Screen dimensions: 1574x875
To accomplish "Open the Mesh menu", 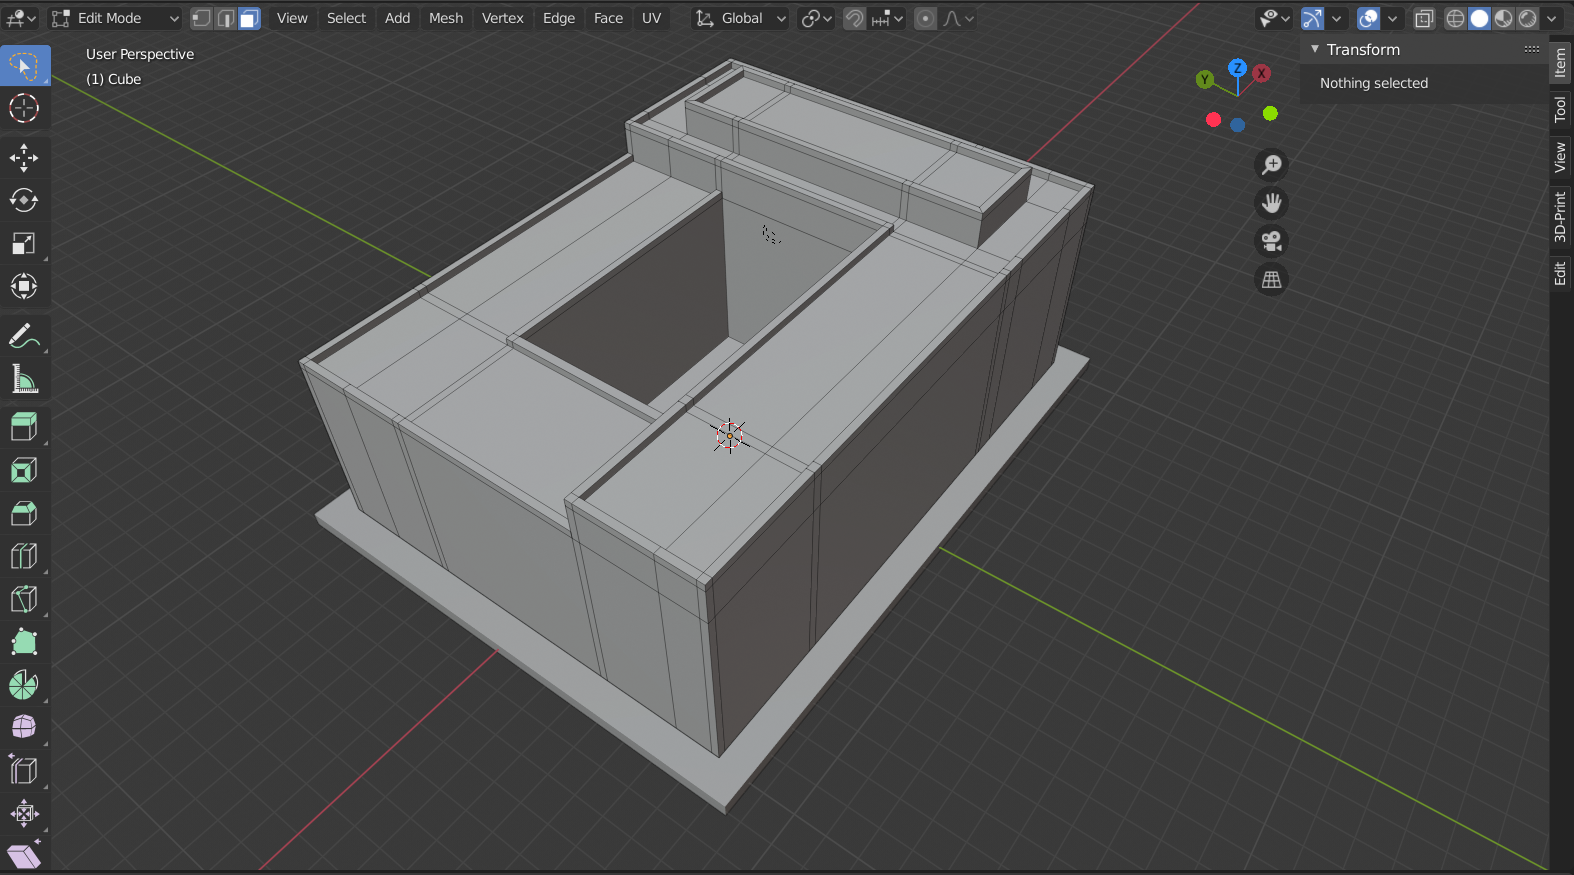I will (x=446, y=18).
